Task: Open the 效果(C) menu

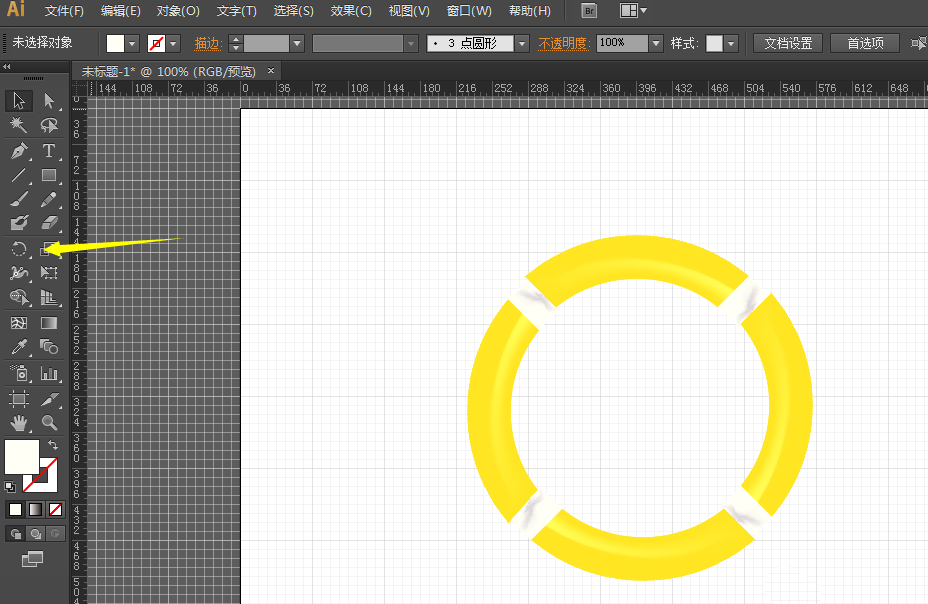Action: [351, 11]
